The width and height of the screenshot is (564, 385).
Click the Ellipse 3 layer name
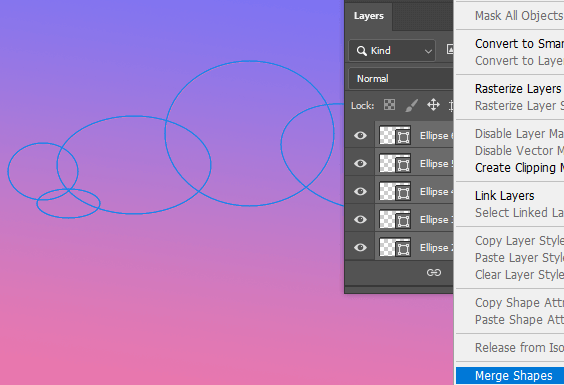(436, 219)
